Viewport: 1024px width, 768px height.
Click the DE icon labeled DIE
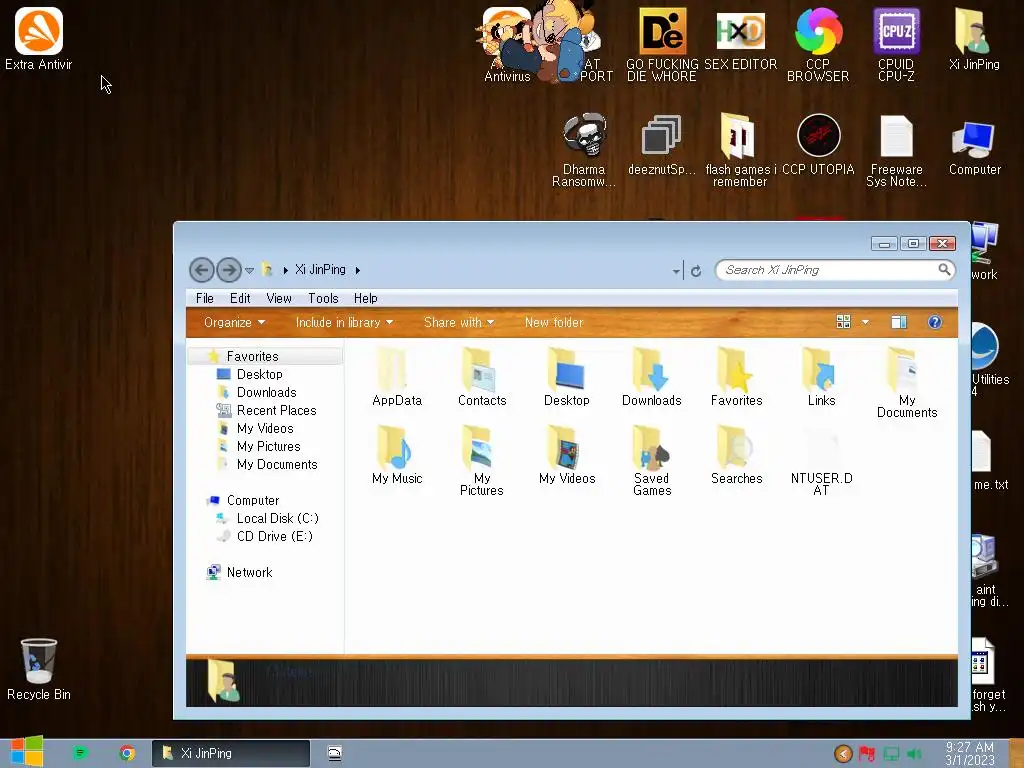click(x=662, y=44)
